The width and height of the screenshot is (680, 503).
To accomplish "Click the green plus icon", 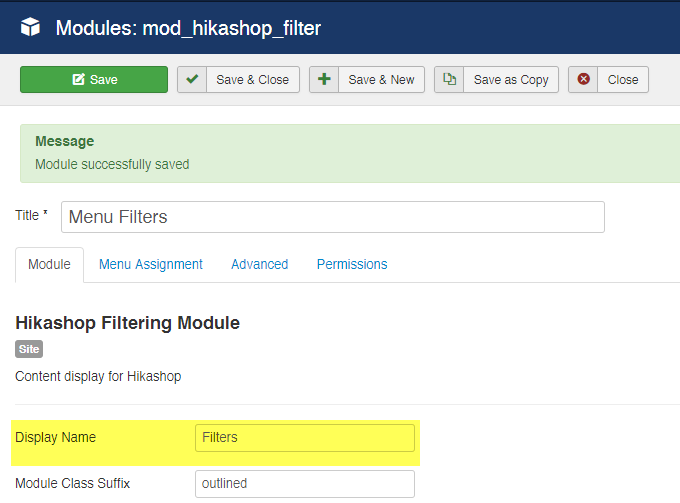I will pos(324,79).
